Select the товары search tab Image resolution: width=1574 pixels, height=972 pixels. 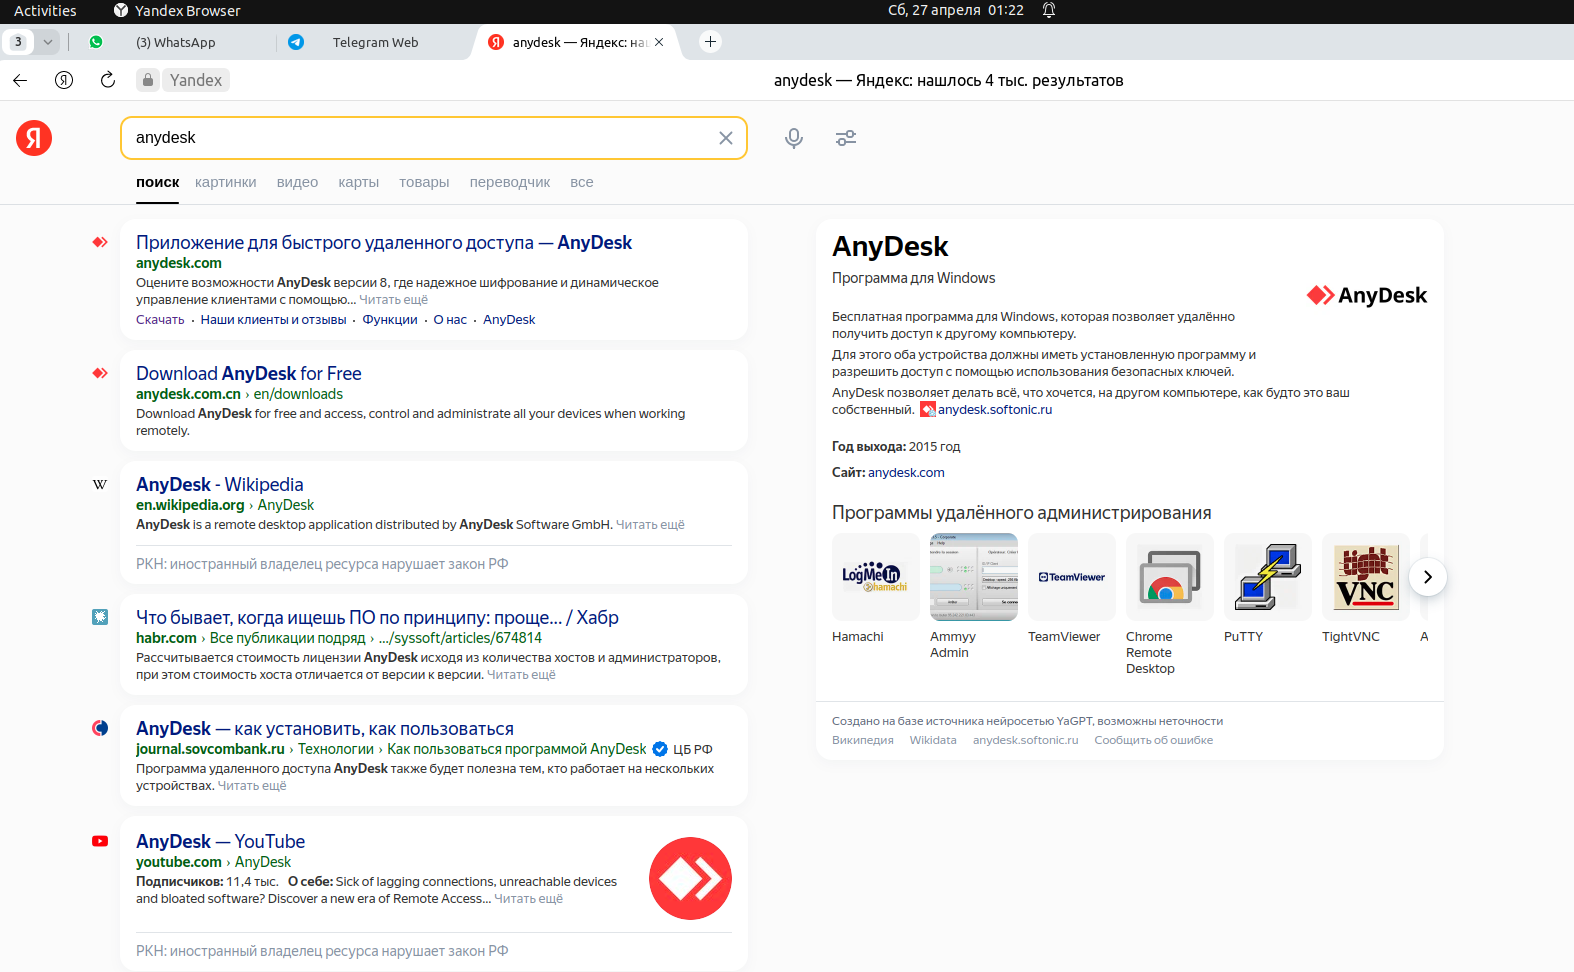424,182
